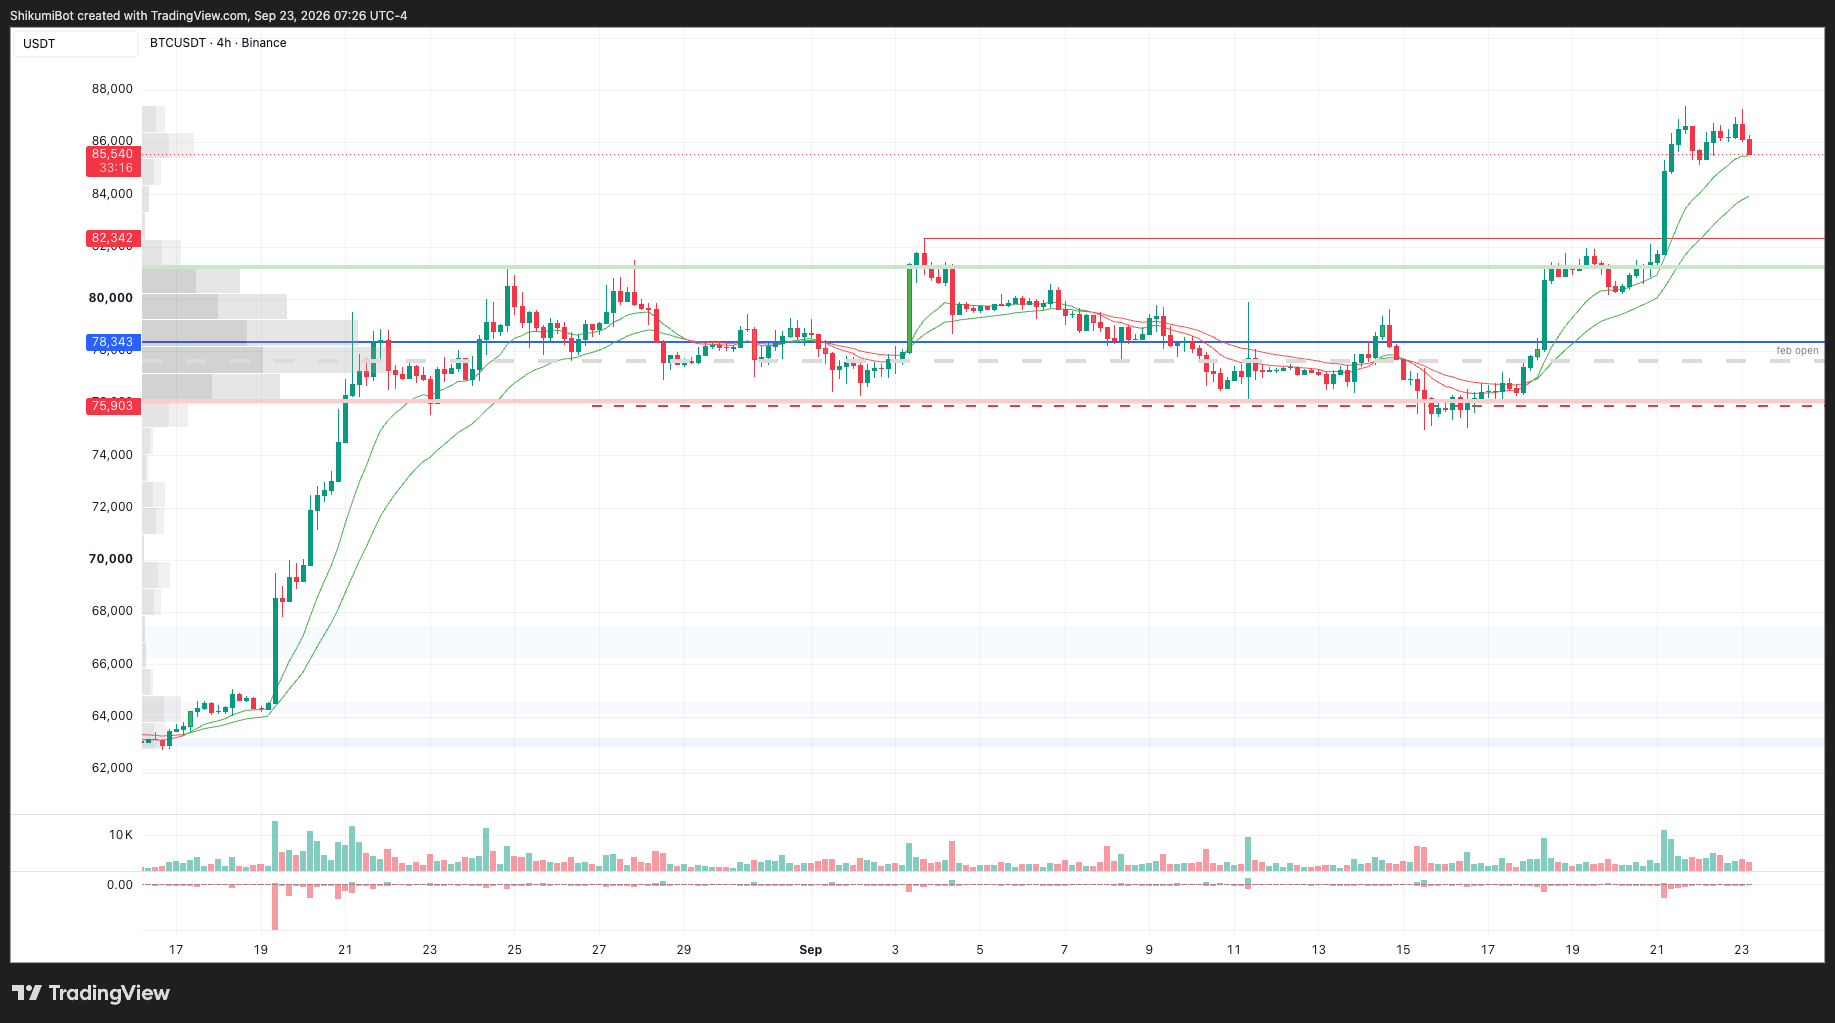This screenshot has height=1023, width=1835.
Task: Select the red 75,903 price level label
Action: pos(113,405)
